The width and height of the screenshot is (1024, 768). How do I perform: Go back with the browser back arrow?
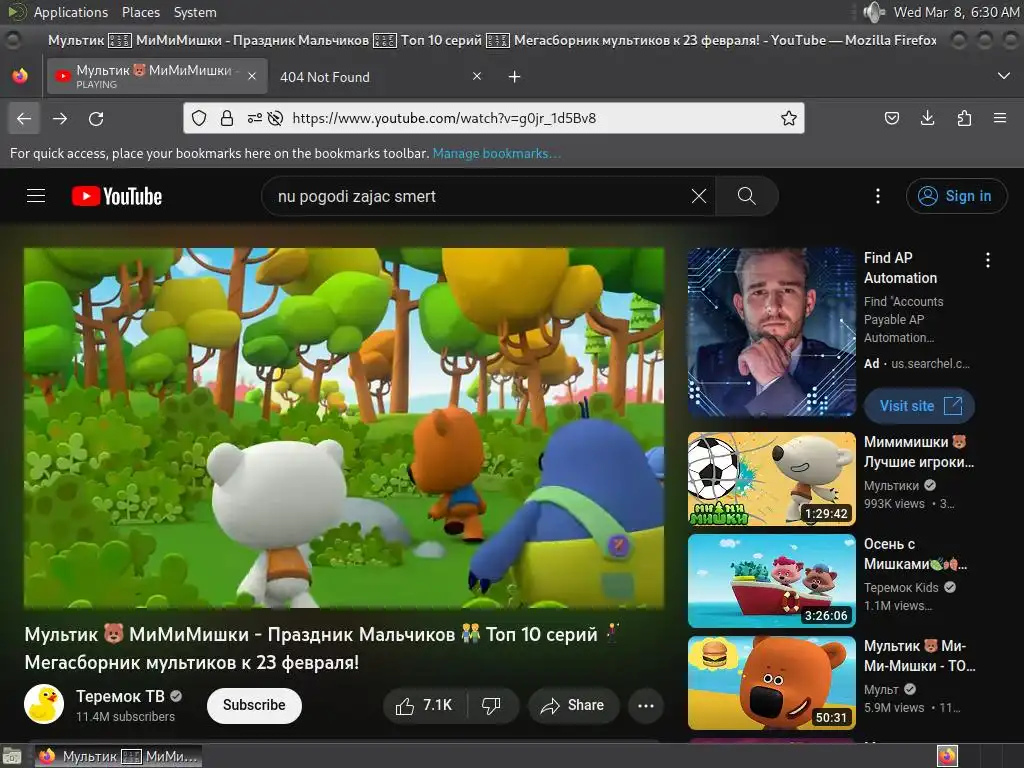[x=24, y=118]
